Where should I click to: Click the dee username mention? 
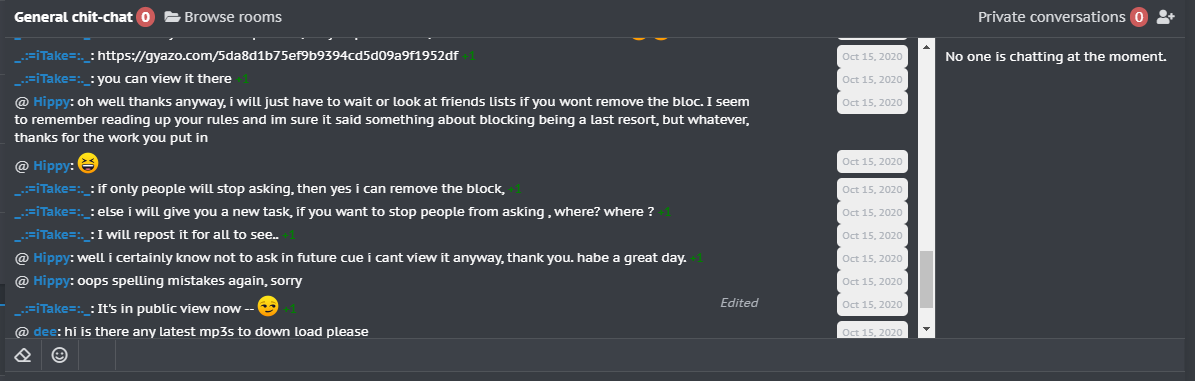pyautogui.click(x=45, y=331)
